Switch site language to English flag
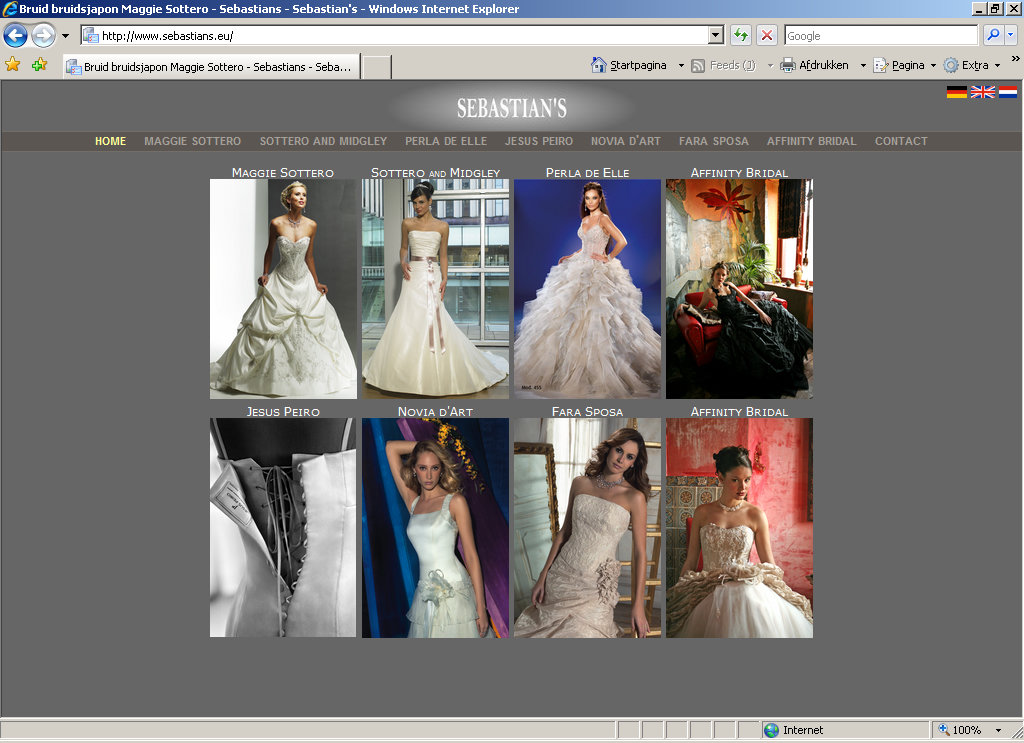Screen dimensions: 1024x743 coord(983,92)
